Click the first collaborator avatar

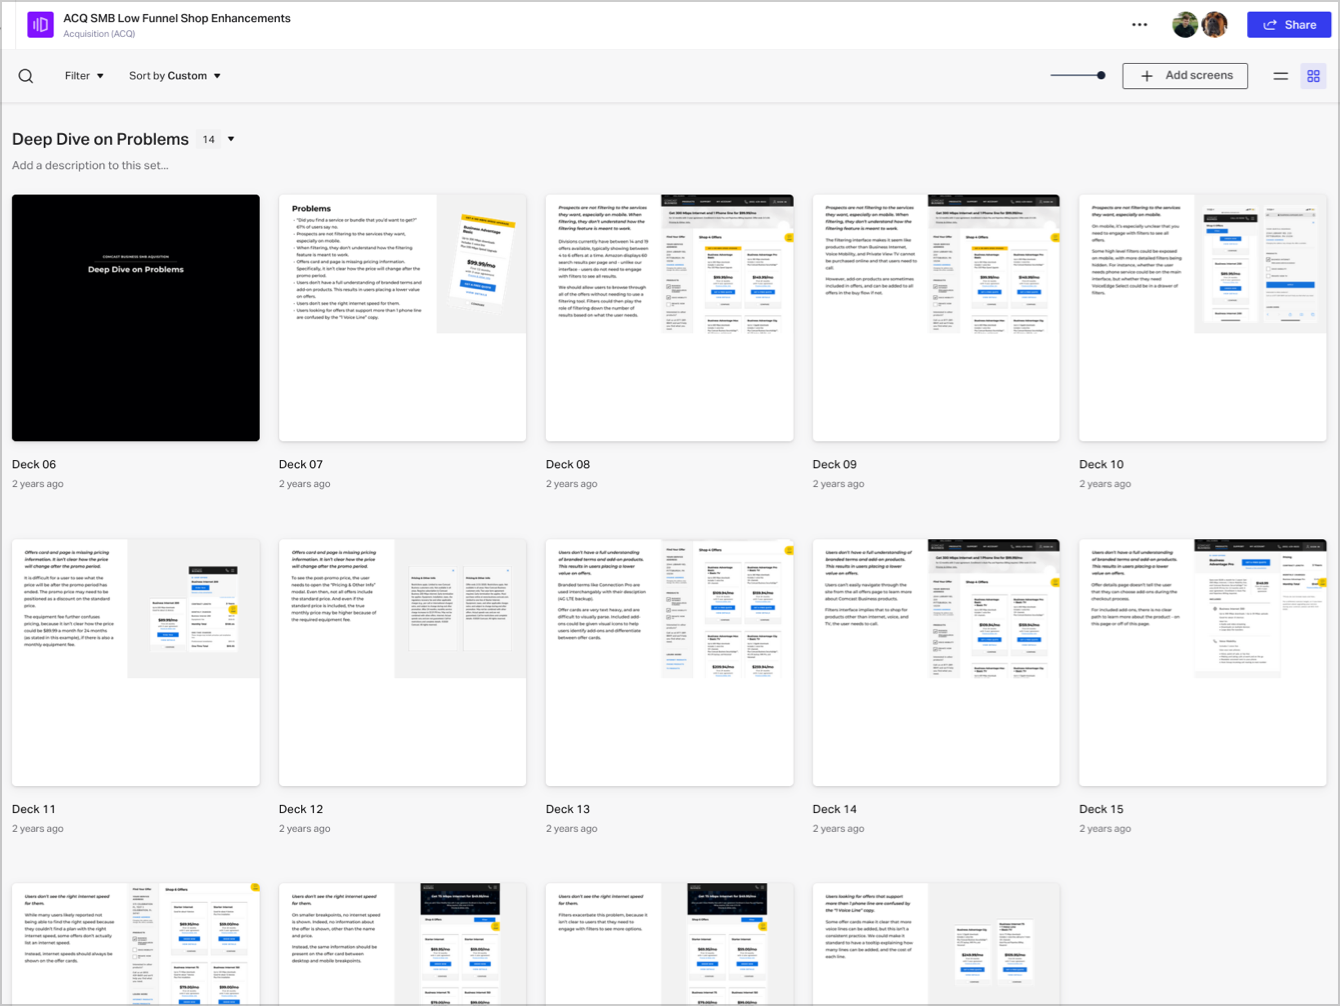point(1185,25)
